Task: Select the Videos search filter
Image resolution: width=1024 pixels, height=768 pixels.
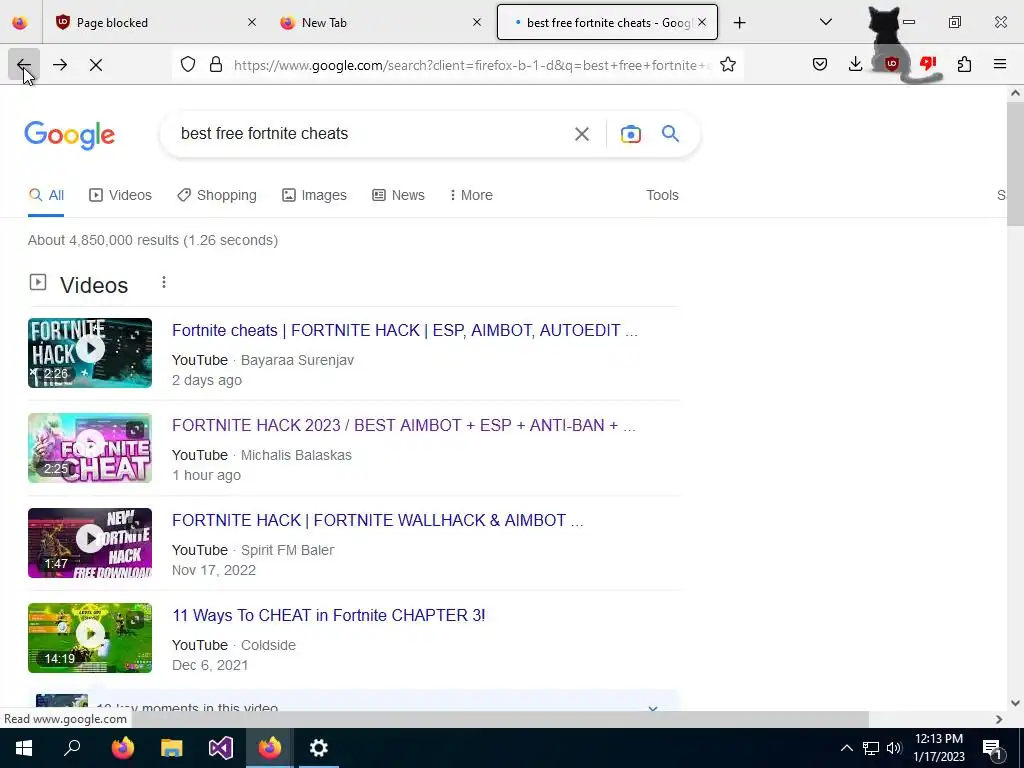Action: 120,195
